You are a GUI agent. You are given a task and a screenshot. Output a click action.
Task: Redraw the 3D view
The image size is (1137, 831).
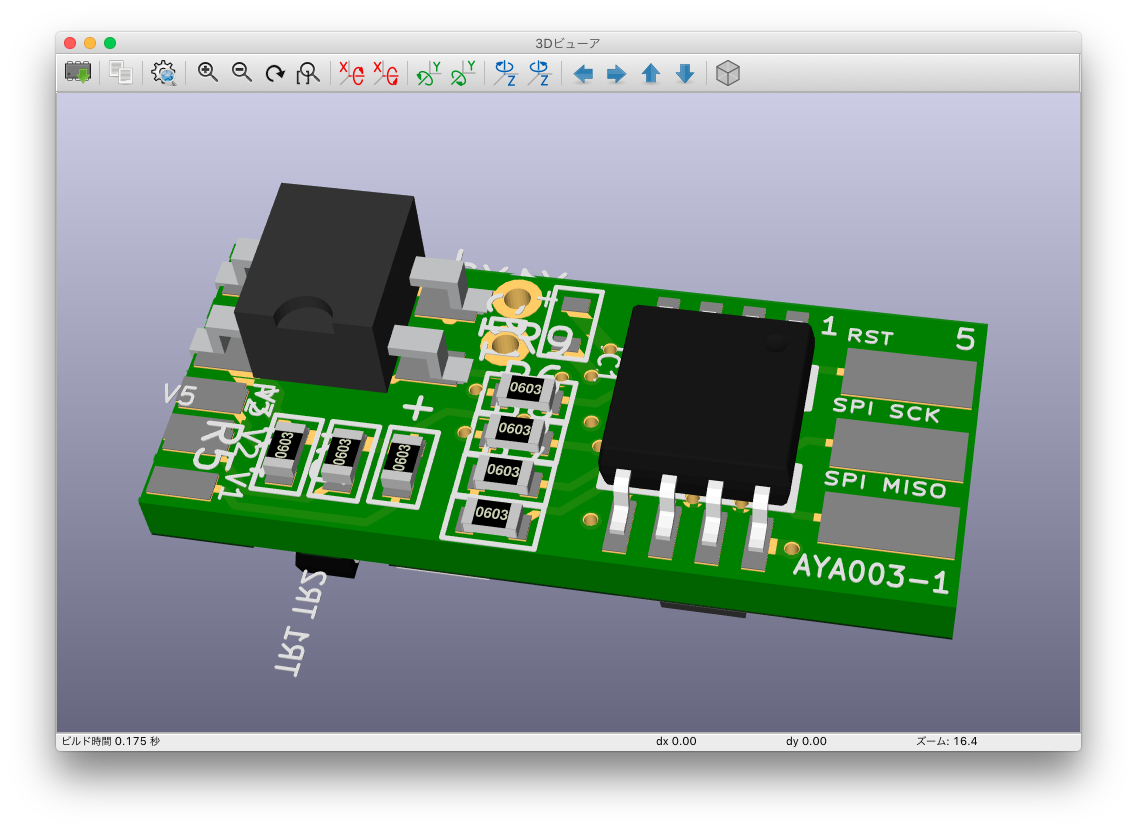pos(275,73)
